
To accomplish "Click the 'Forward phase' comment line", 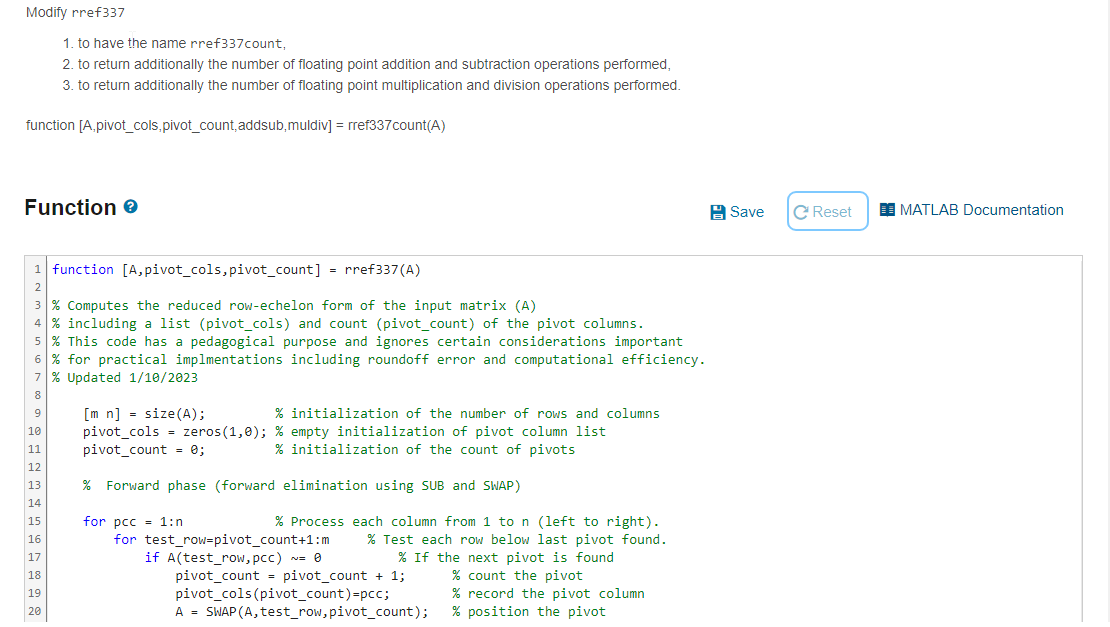I will pos(302,485).
